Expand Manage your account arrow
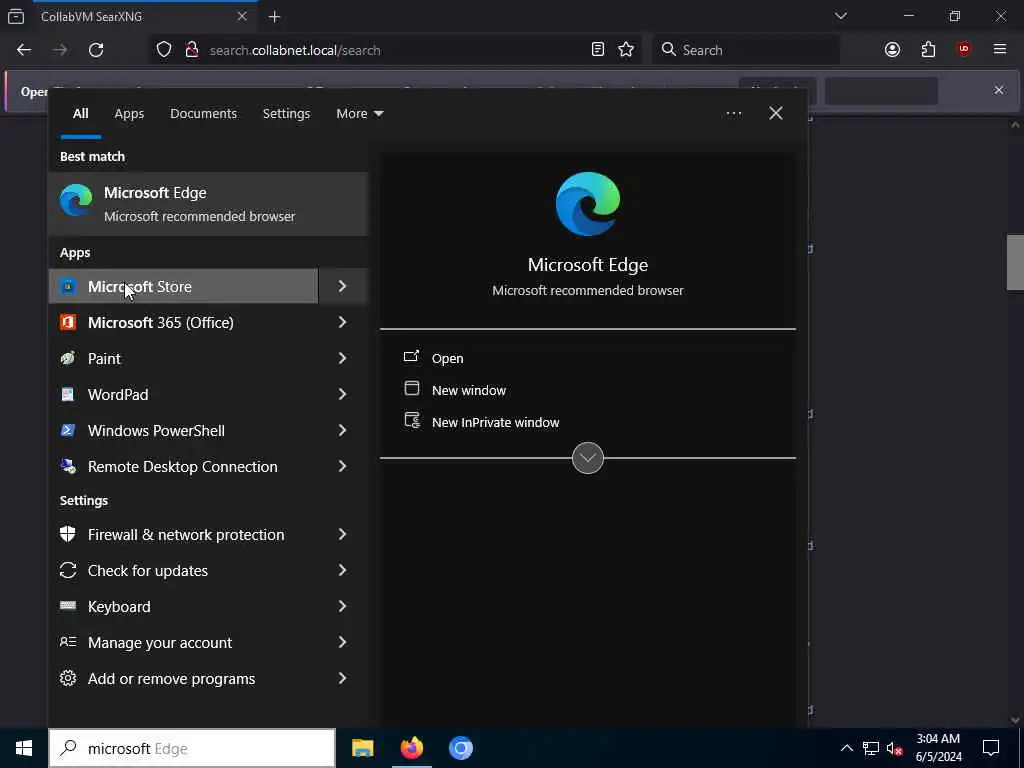Image resolution: width=1024 pixels, height=768 pixels. point(343,642)
